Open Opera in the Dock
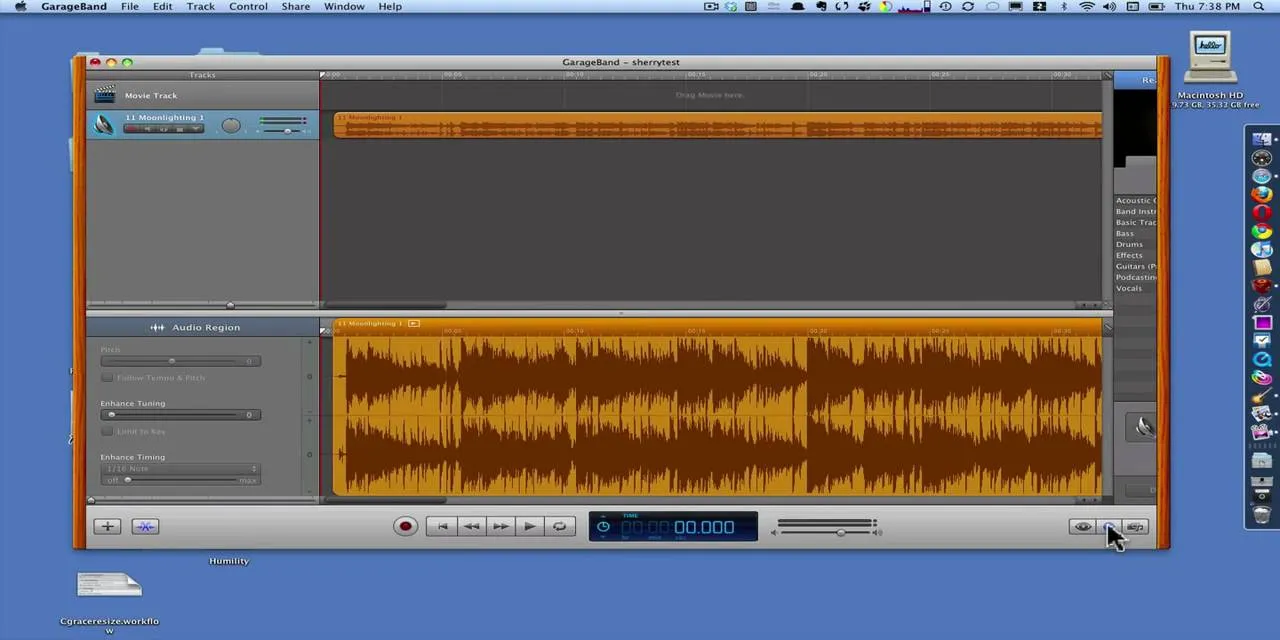 [1262, 212]
